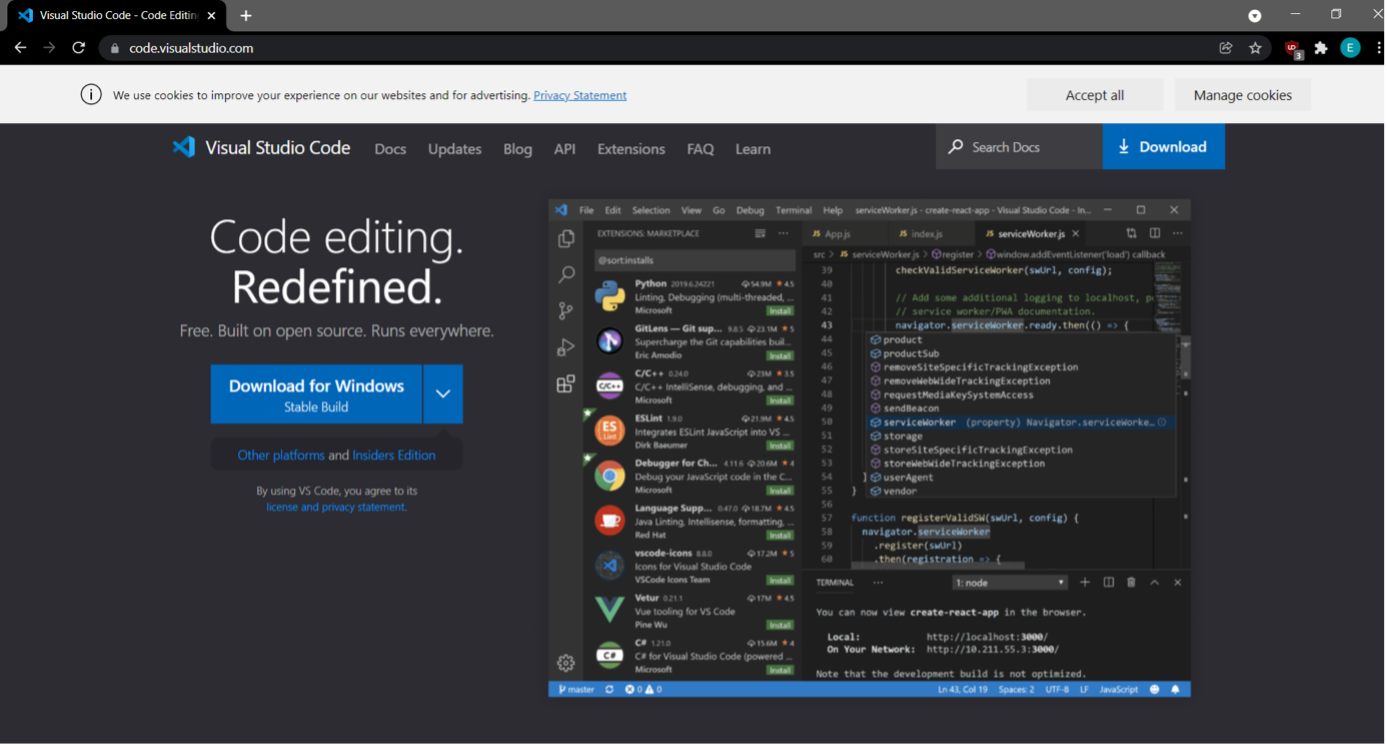Click the Visual Studio Code logo in site header
1387x748 pixels.
pyautogui.click(x=184, y=148)
